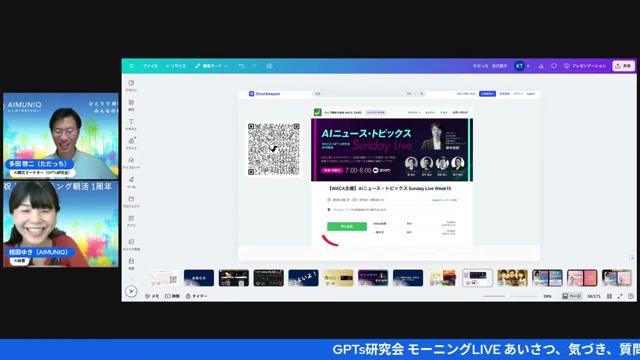Select the solid pink two-panel thumbnail

[x=582, y=278]
